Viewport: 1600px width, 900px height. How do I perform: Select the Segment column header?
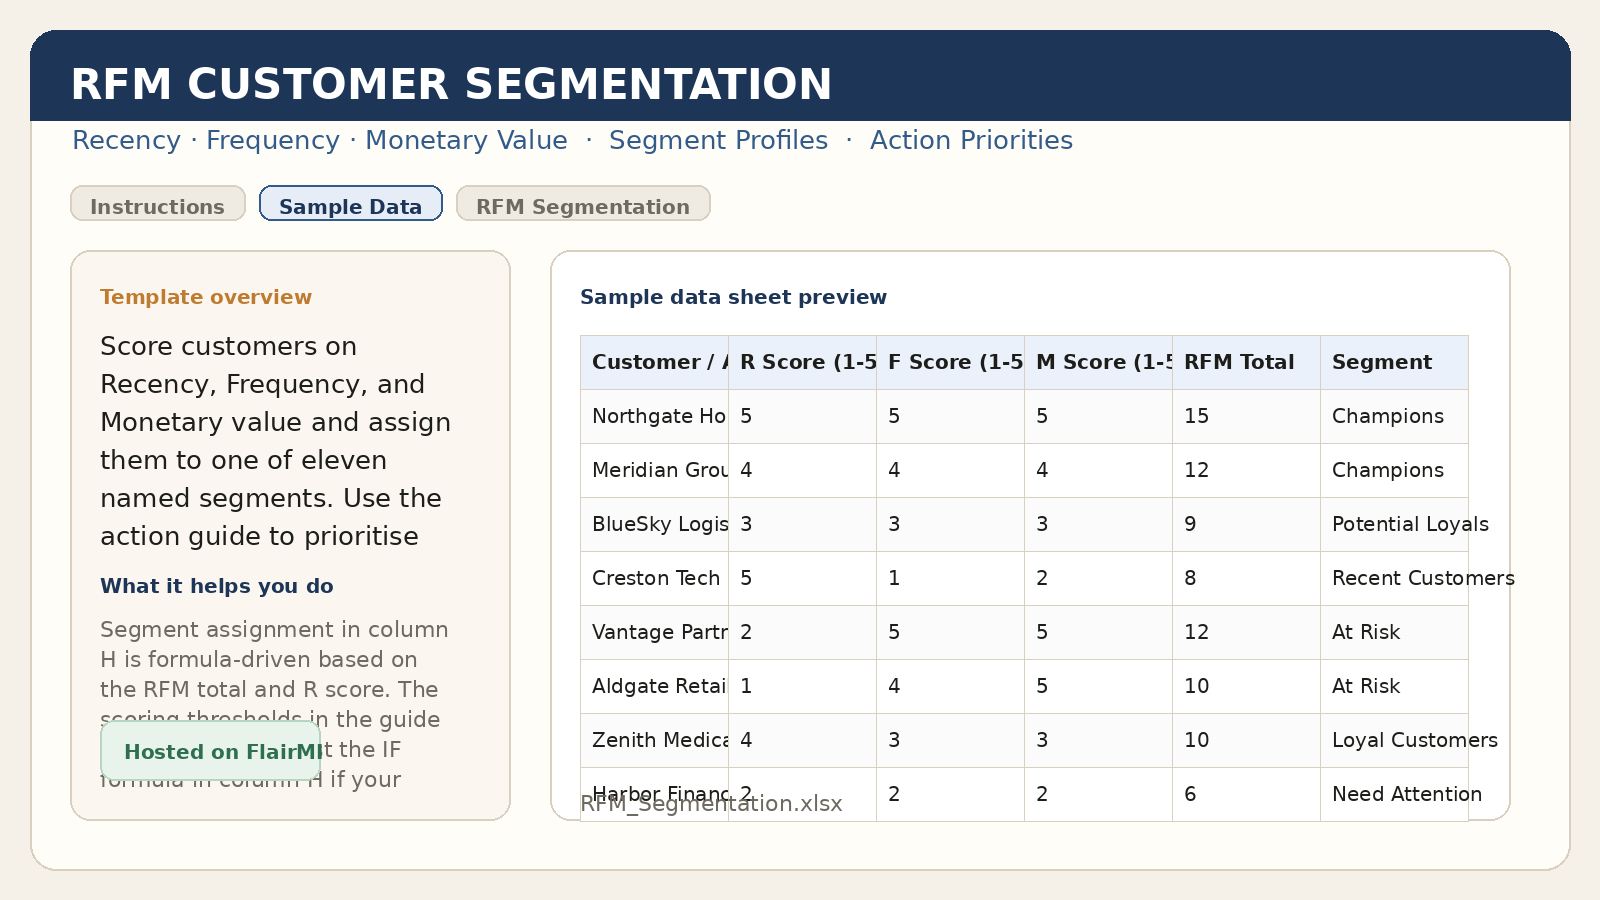(1381, 362)
